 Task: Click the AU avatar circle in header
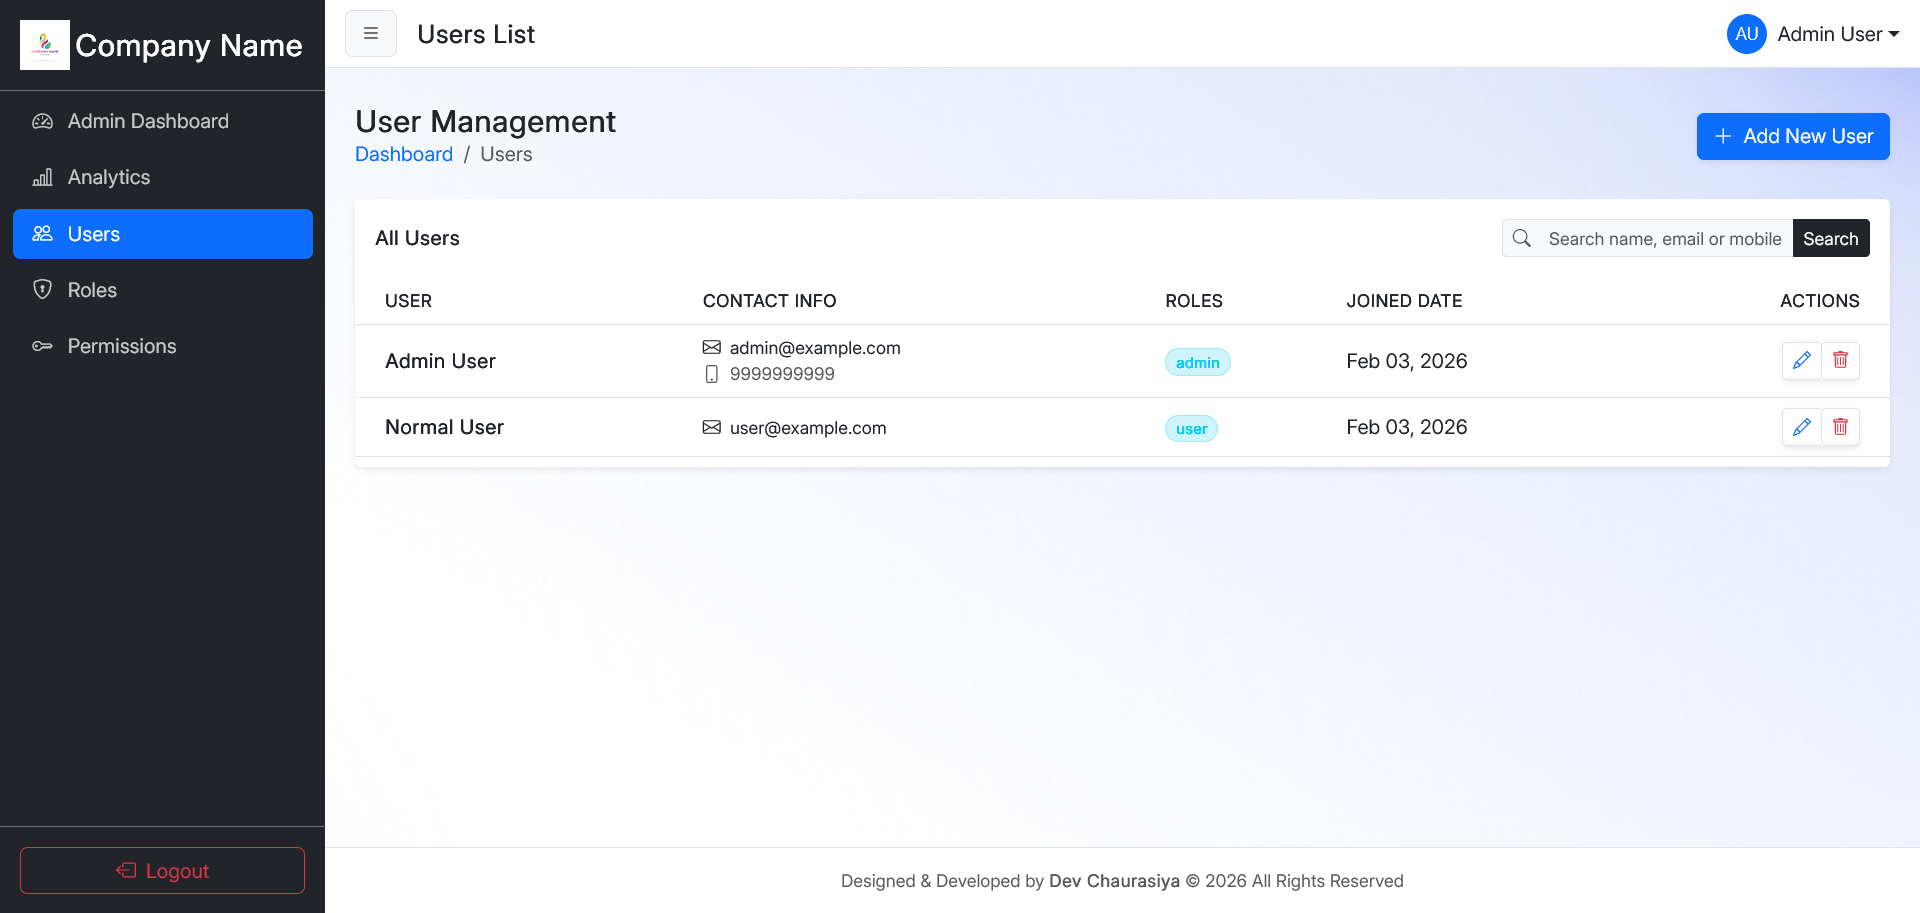point(1746,34)
